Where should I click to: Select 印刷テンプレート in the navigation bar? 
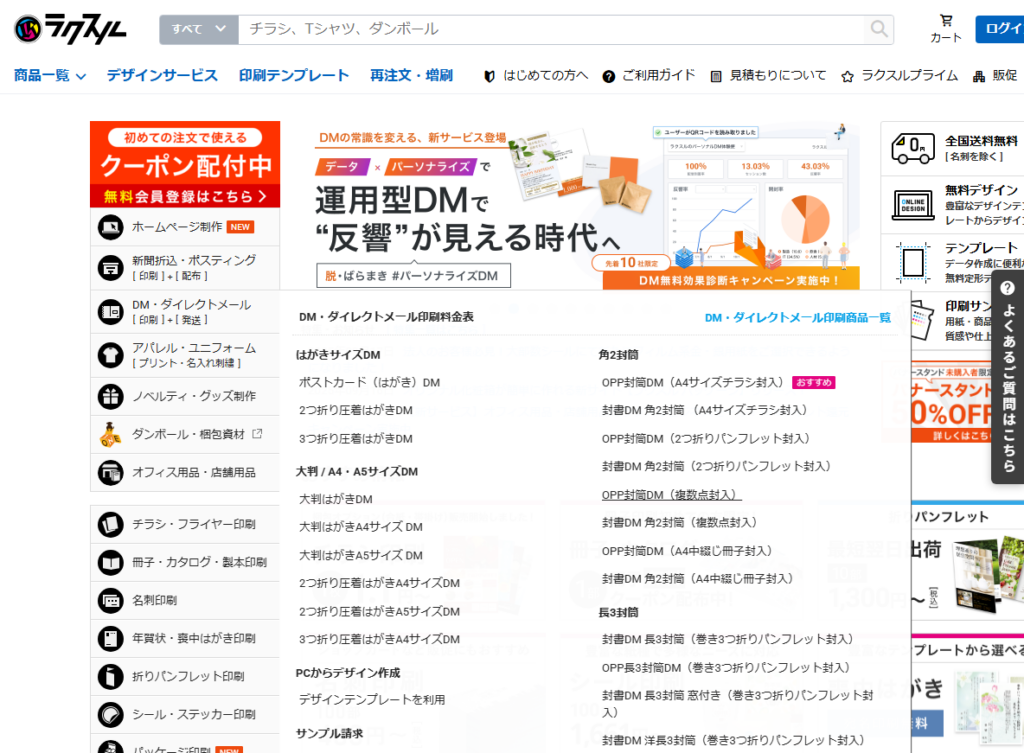(x=294, y=75)
